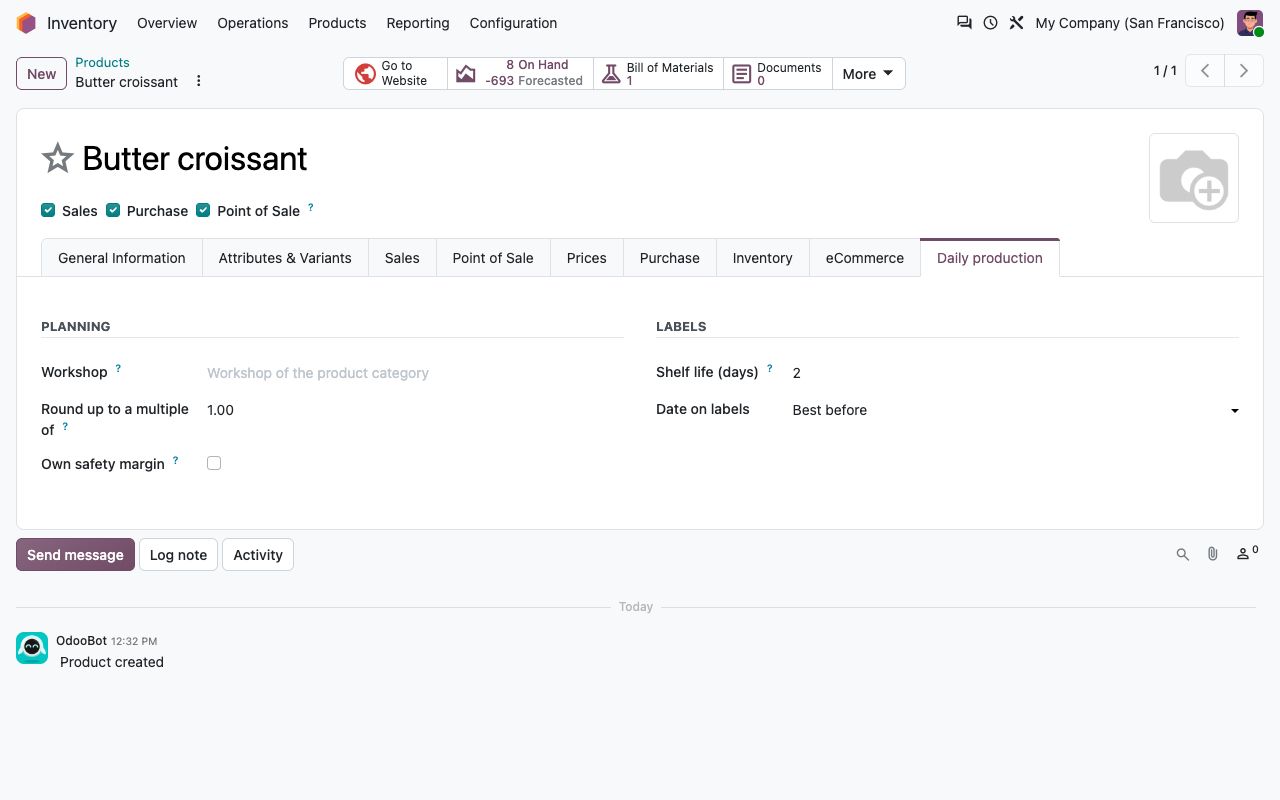The width and height of the screenshot is (1280, 800).
Task: Enable the Own safety margin checkbox
Action: [x=214, y=463]
